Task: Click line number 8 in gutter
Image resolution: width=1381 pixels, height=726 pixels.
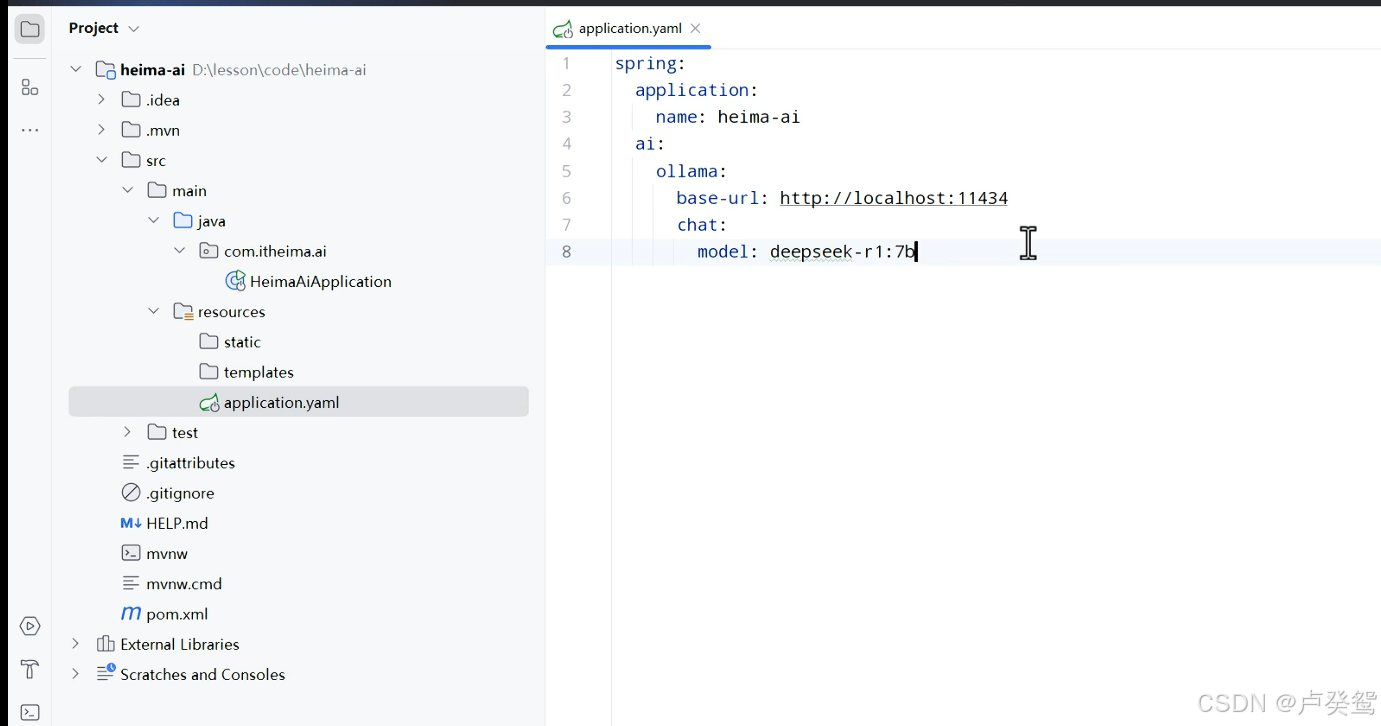Action: click(567, 252)
